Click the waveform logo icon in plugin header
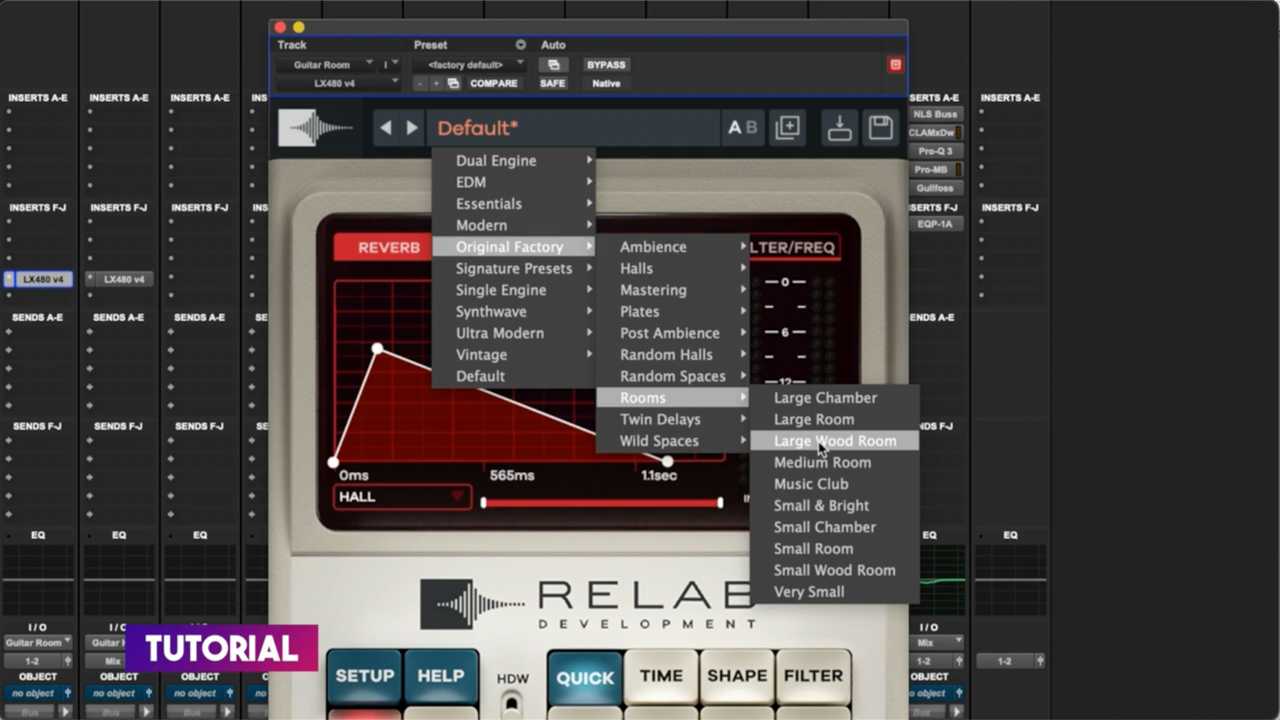 (316, 127)
